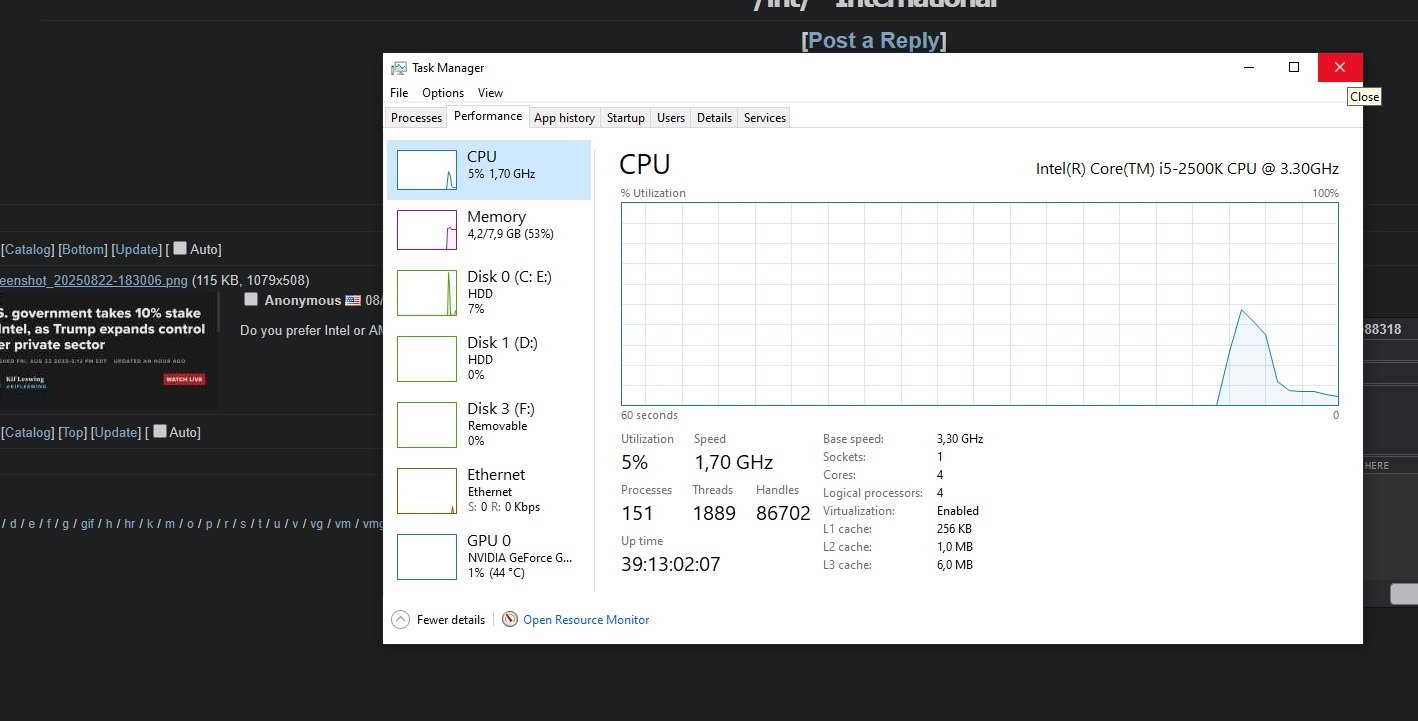Switch to the Processes tab
1418x721 pixels.
[x=416, y=118]
